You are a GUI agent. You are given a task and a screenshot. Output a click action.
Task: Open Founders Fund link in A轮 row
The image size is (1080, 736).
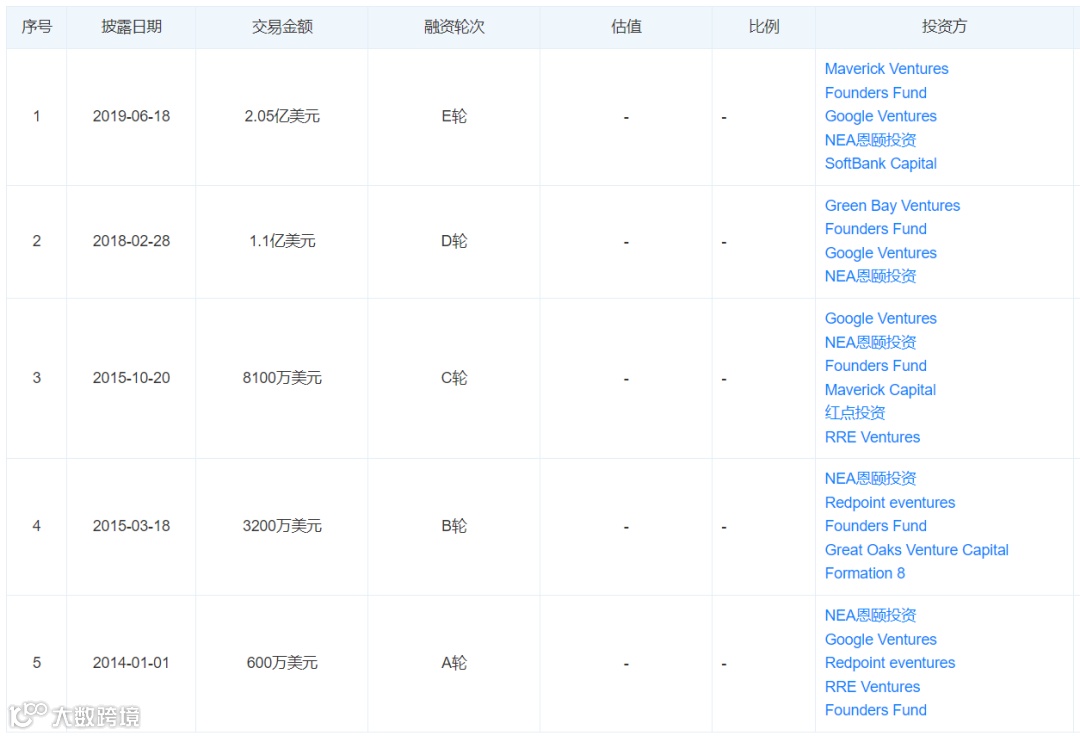(x=875, y=710)
